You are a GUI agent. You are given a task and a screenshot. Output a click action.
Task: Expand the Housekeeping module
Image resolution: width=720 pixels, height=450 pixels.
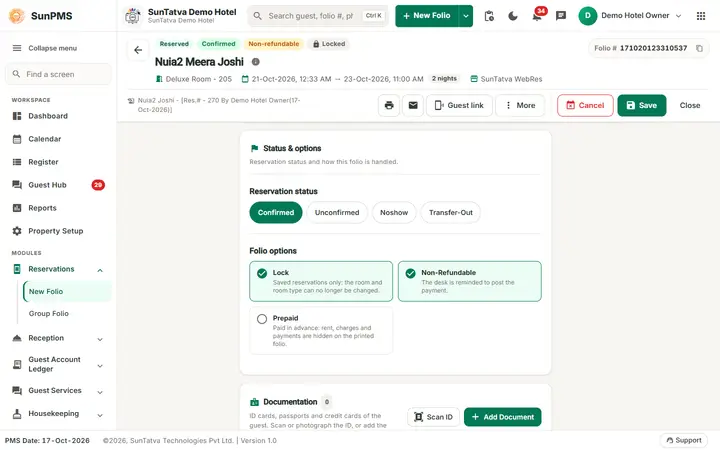point(100,415)
